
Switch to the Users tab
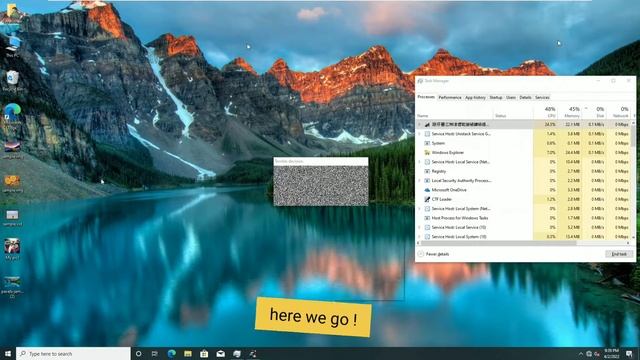(x=511, y=97)
